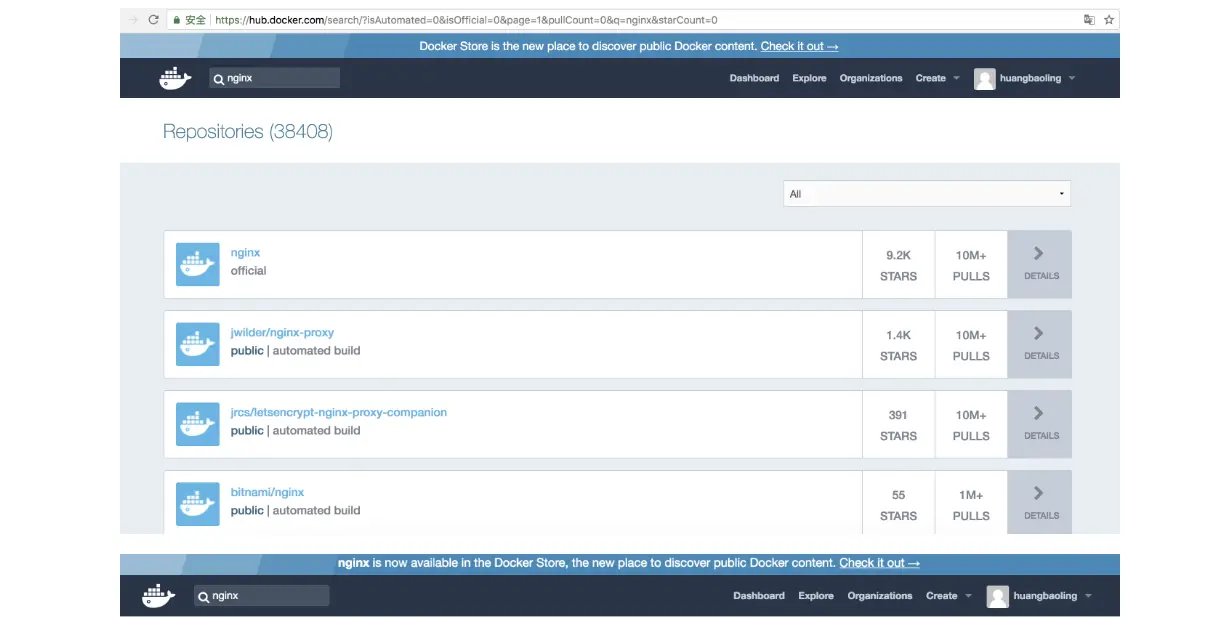Click 'Check it out' link in bottom banner
This screenshot has width=1222, height=618.
[x=879, y=563]
